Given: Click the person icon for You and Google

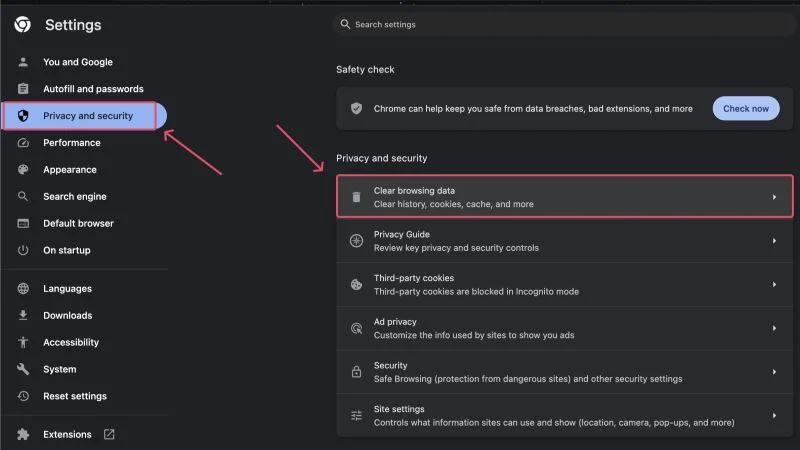Looking at the screenshot, I should (x=23, y=62).
